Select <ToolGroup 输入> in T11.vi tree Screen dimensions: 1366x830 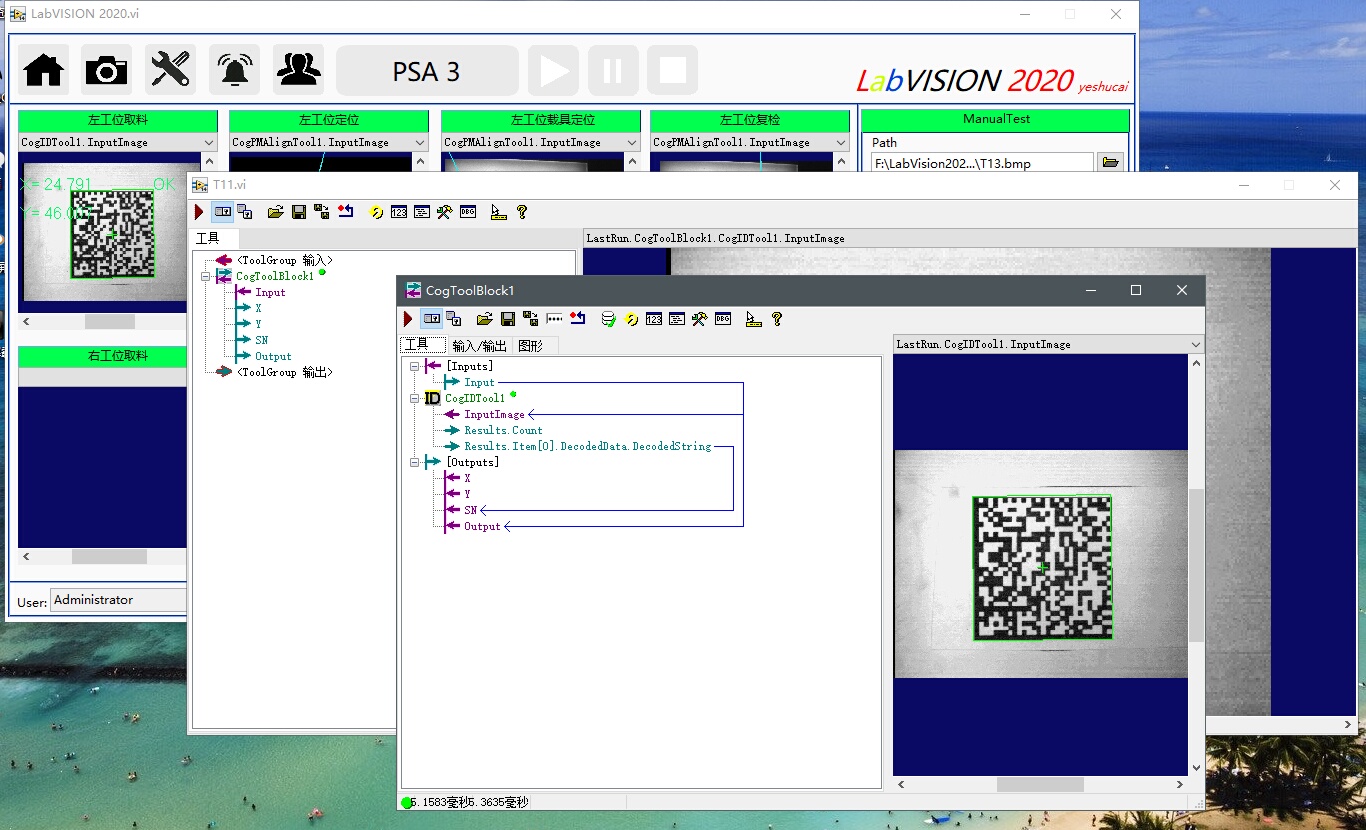pos(284,260)
